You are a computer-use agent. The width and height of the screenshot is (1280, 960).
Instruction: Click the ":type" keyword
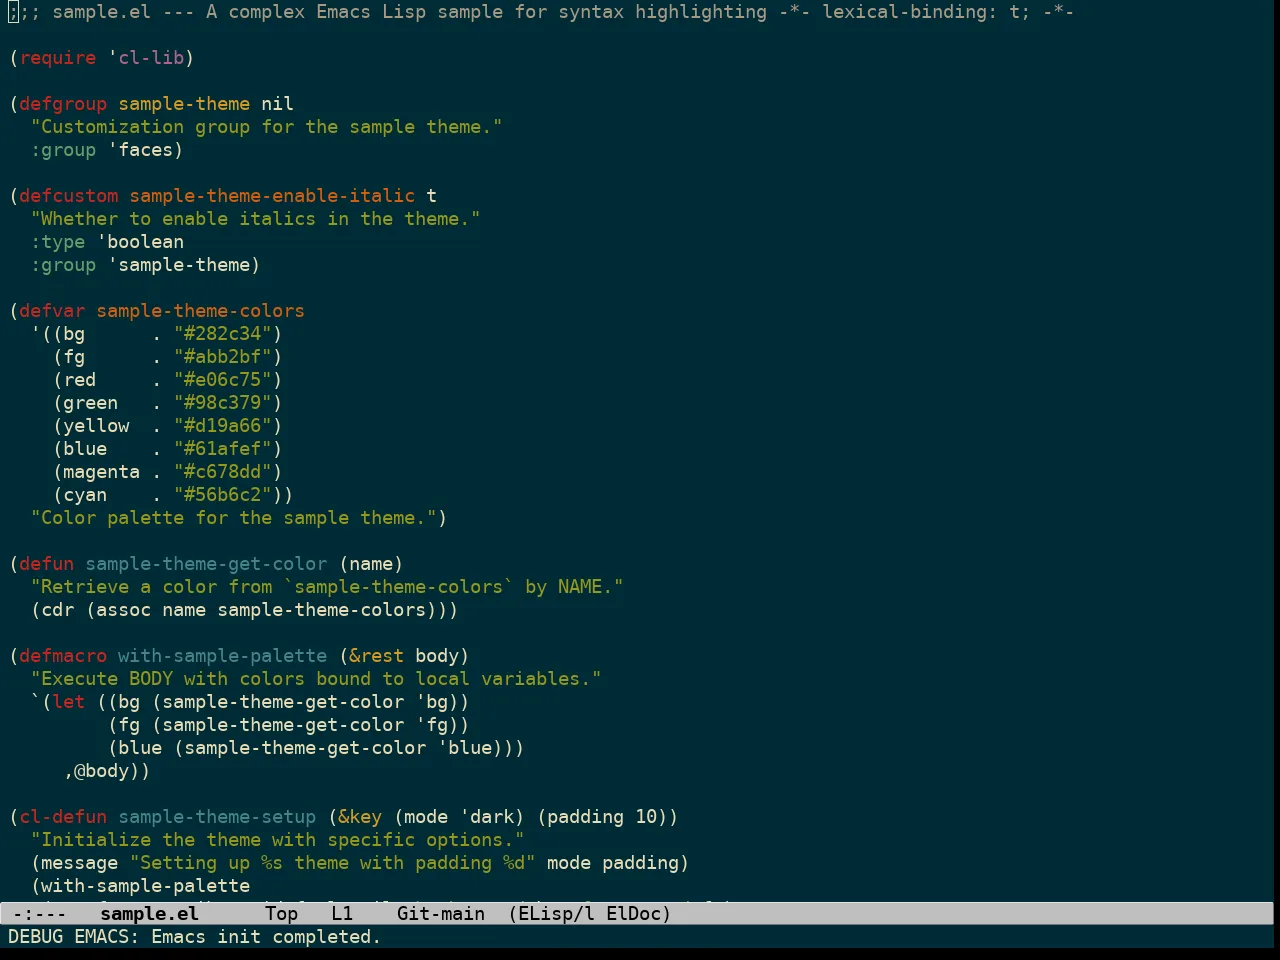click(x=58, y=242)
